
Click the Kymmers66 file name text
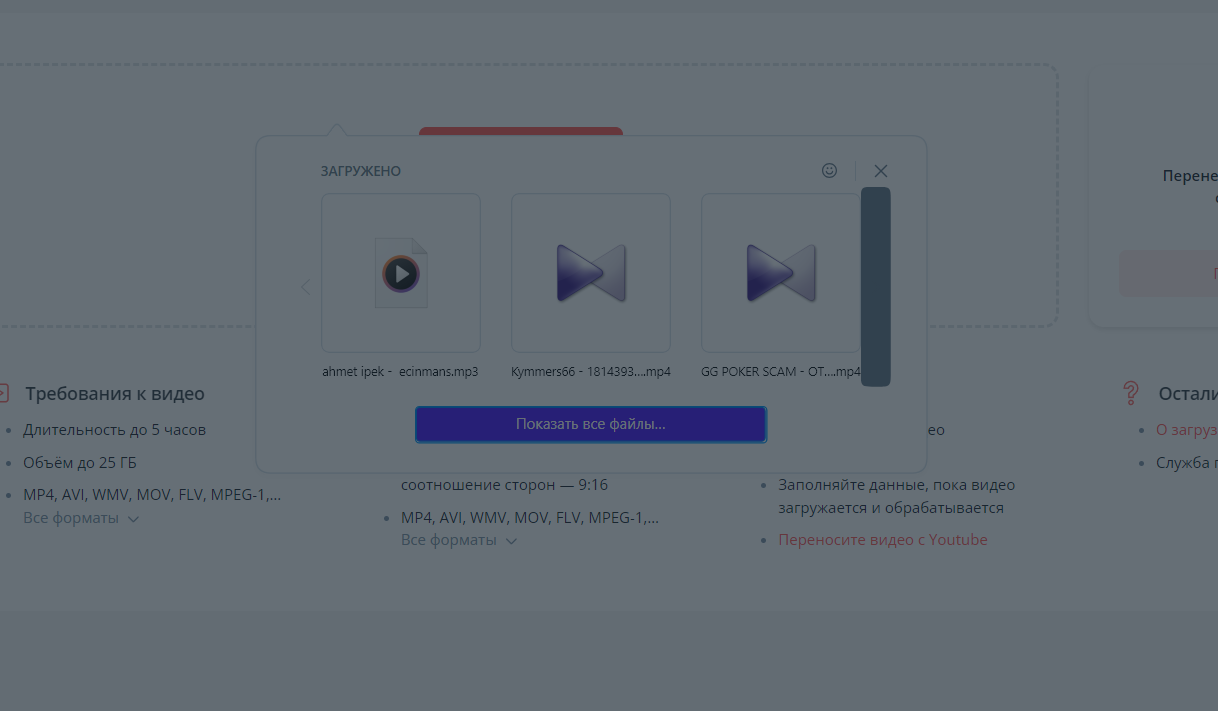pos(591,371)
